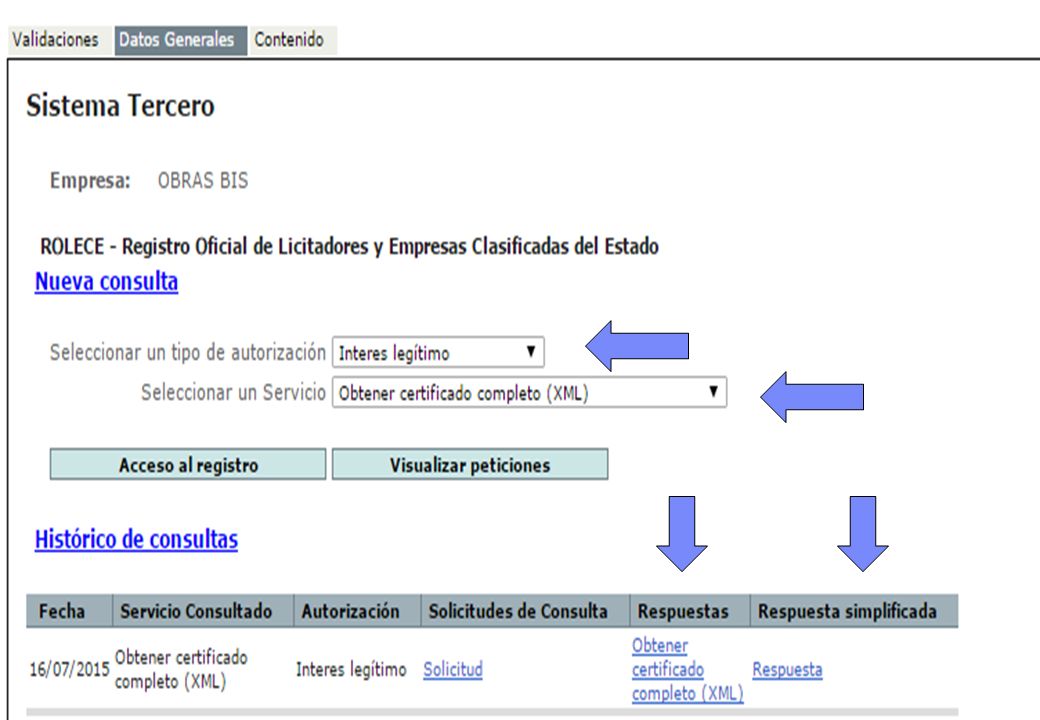Click the Sistema Tercero heading
This screenshot has height=720, width=1040.
120,106
